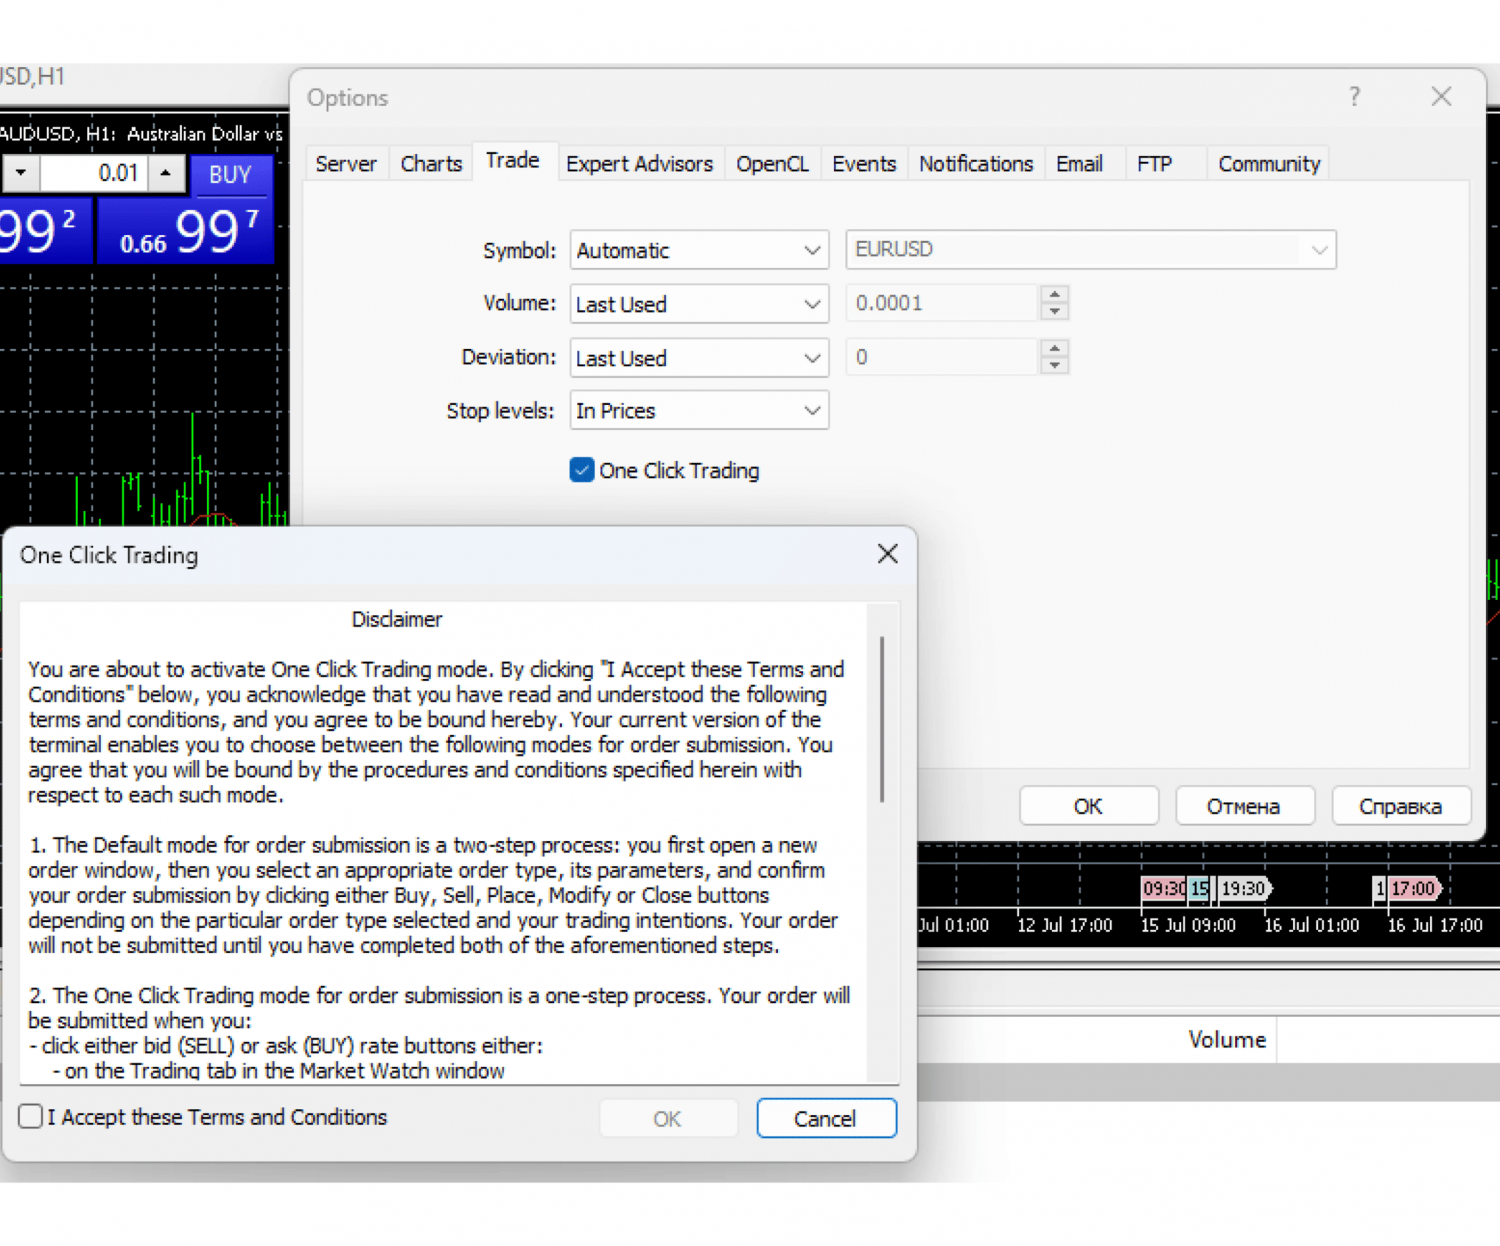The image size is (1500, 1246).
Task: Check I Accept these Terms and Conditions
Action: click(31, 1117)
